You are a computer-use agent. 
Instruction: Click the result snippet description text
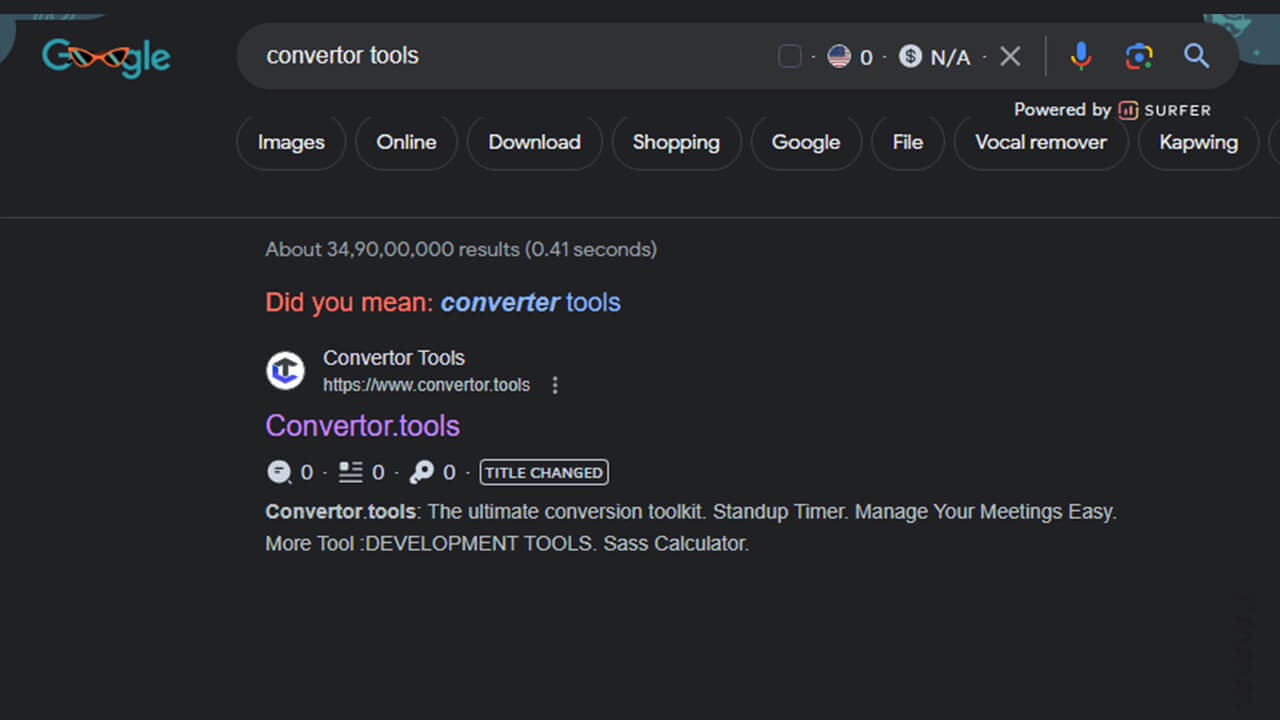click(691, 528)
